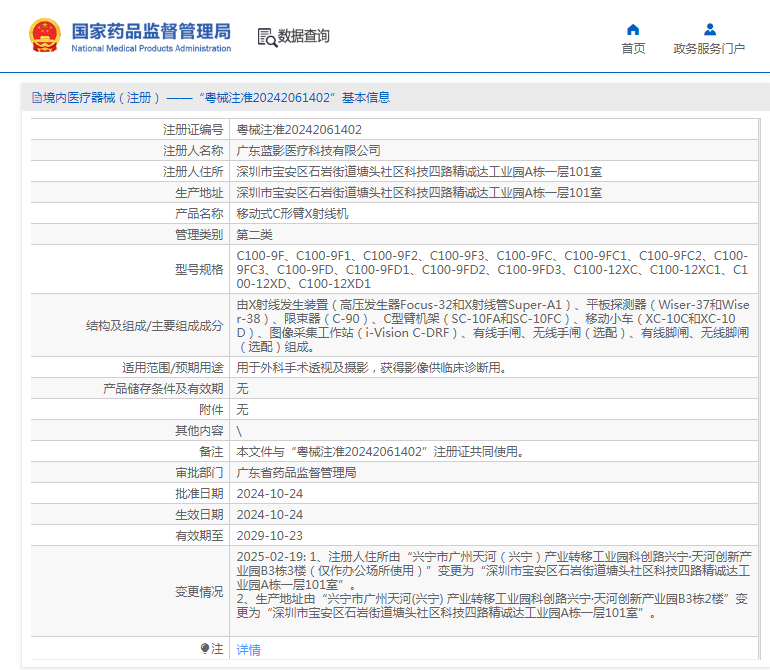This screenshot has width=770, height=670.
Task: Open the 详情 link
Action: 248,650
